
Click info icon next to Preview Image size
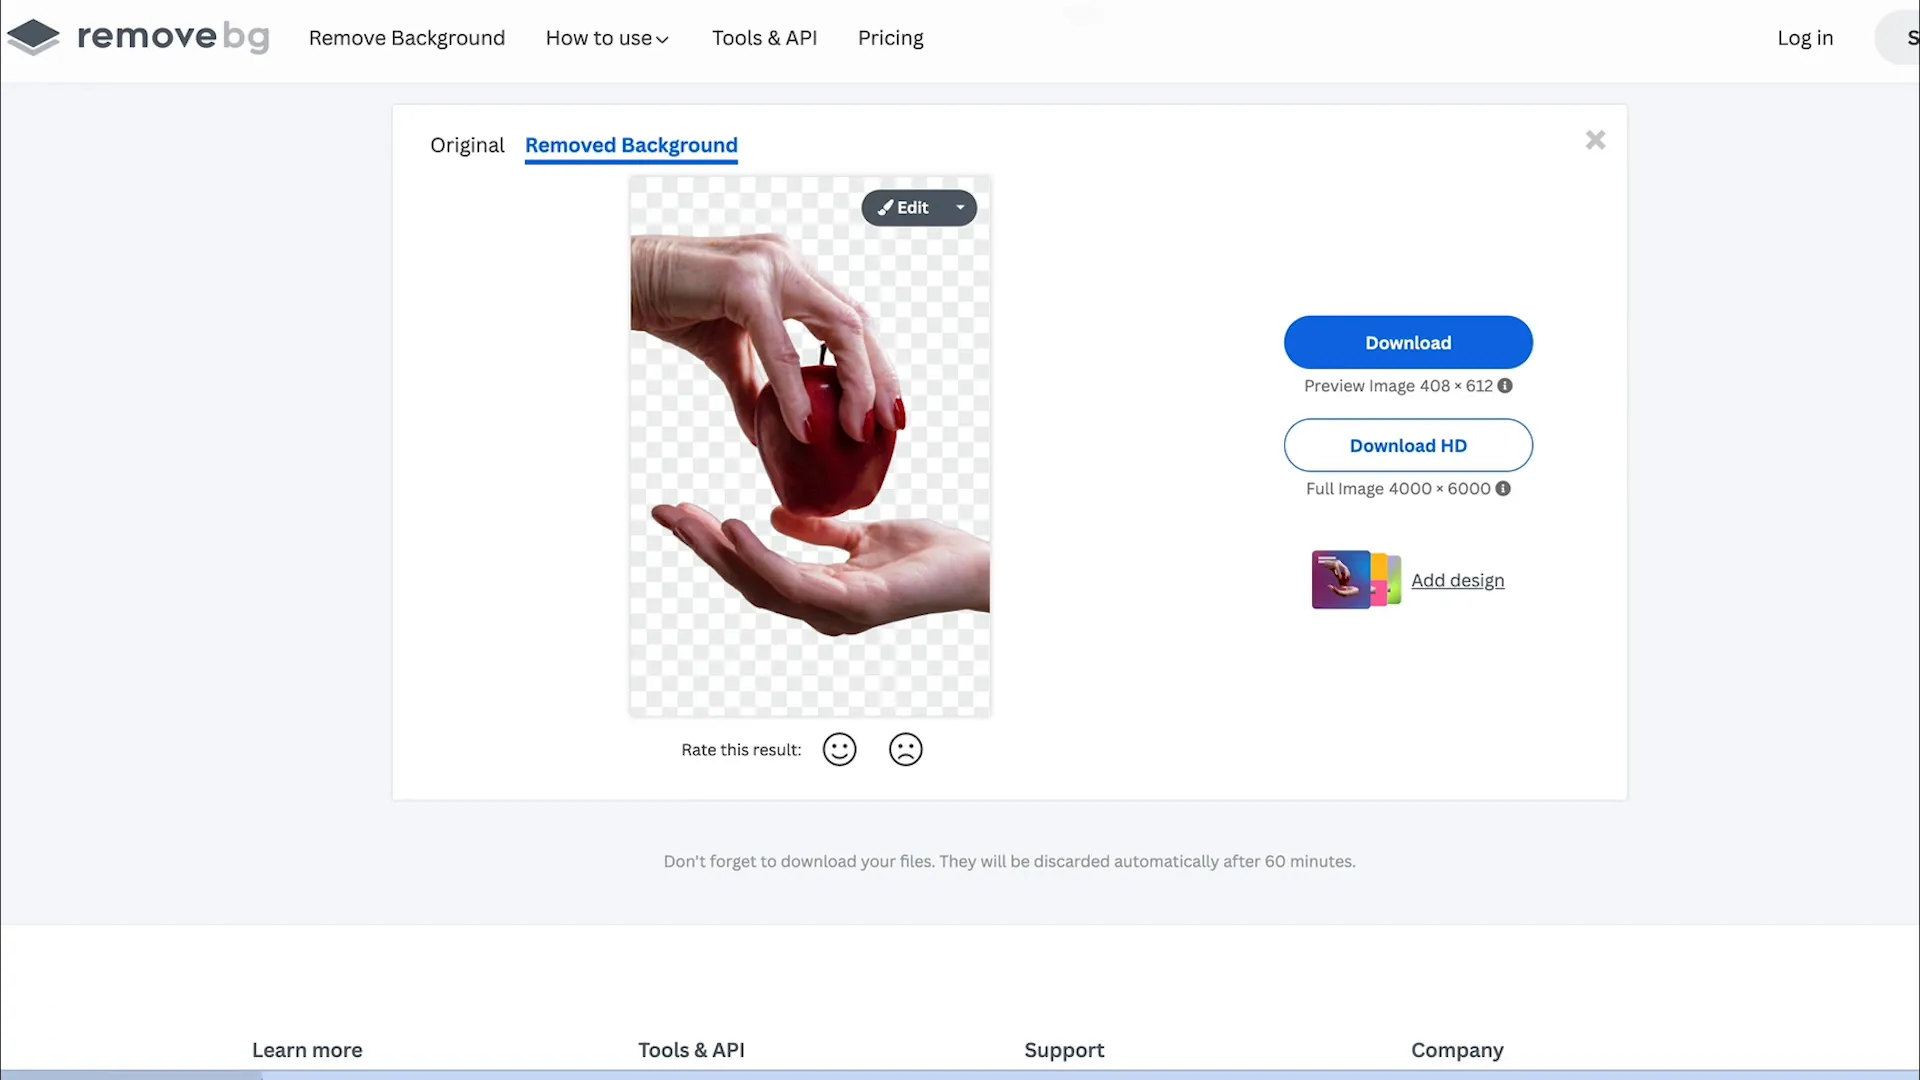click(x=1505, y=385)
